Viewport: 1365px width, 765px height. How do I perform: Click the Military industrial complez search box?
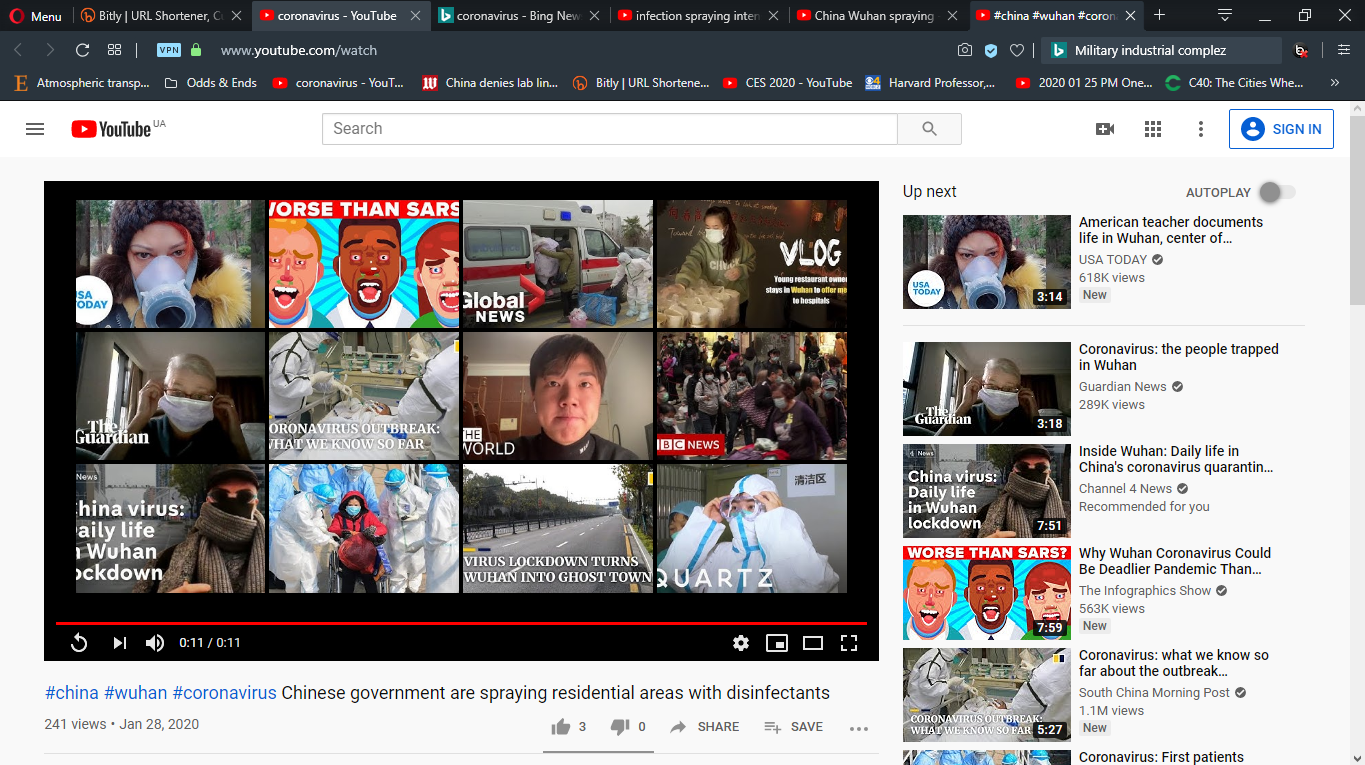[x=1161, y=50]
